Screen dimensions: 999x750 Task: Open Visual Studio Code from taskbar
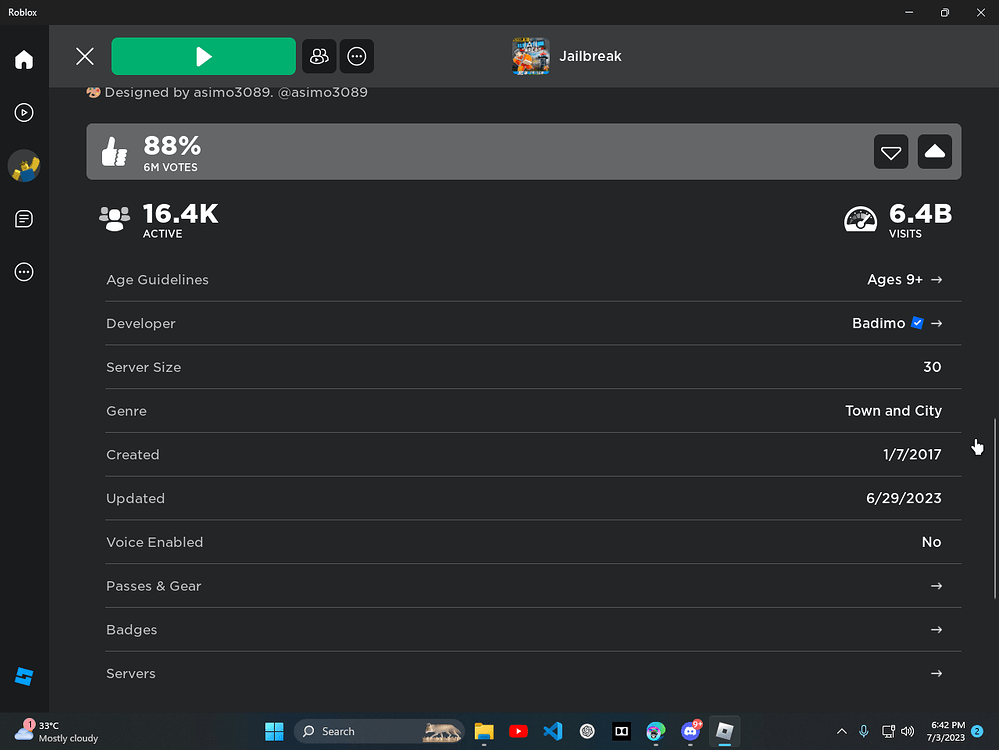pos(553,732)
